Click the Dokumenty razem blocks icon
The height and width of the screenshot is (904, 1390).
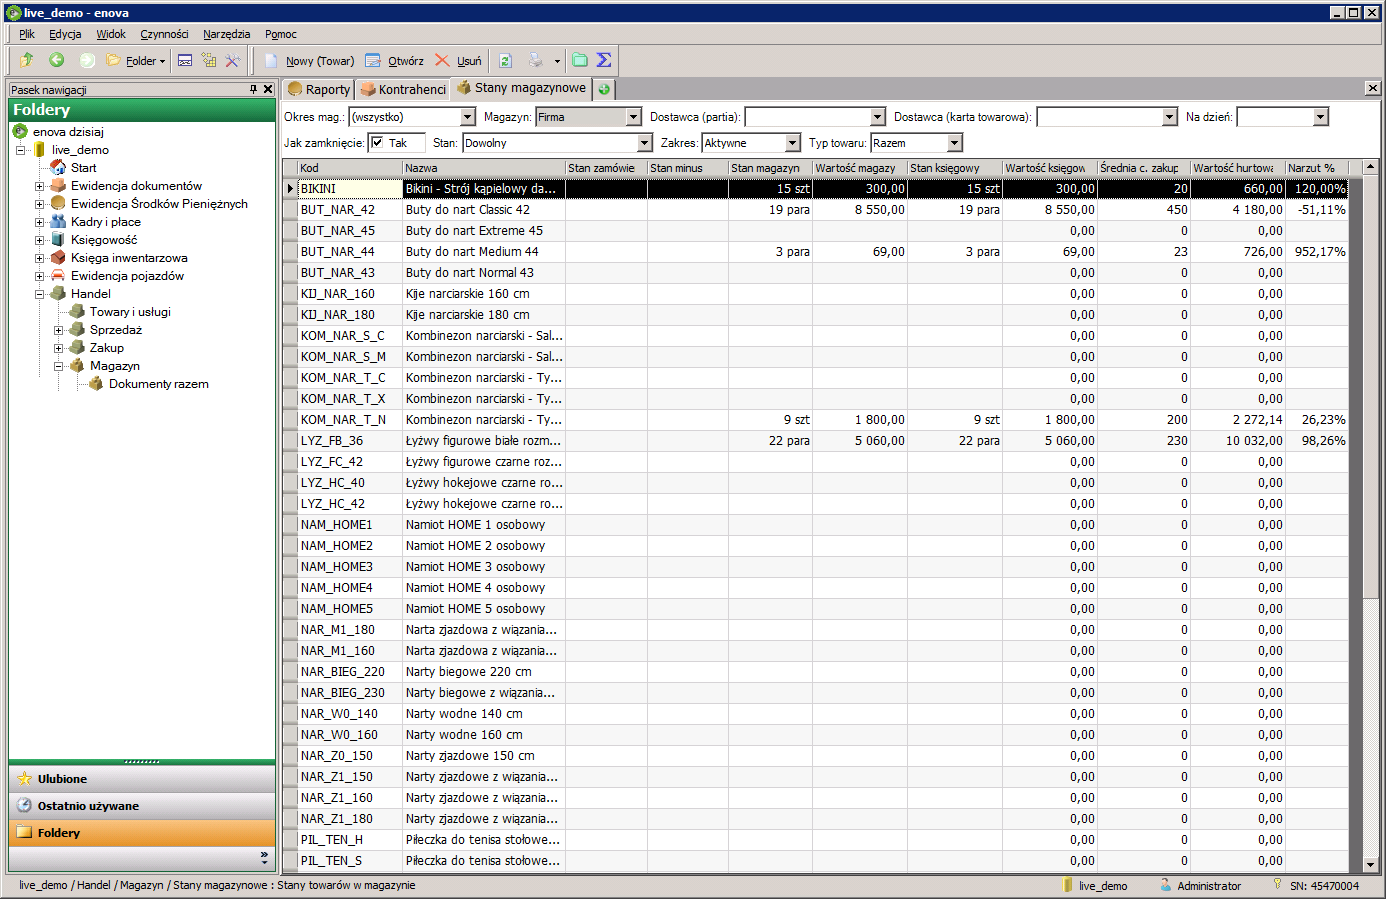click(97, 384)
